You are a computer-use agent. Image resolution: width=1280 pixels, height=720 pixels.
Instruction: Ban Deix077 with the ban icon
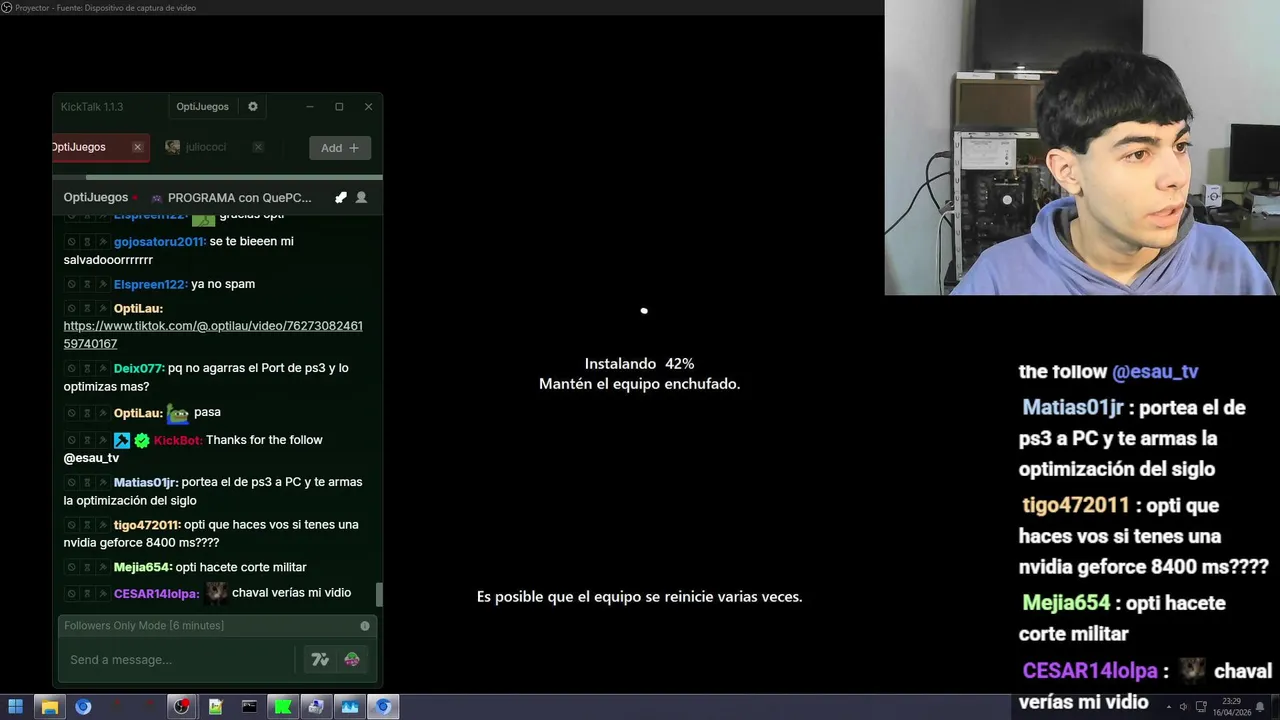71,368
